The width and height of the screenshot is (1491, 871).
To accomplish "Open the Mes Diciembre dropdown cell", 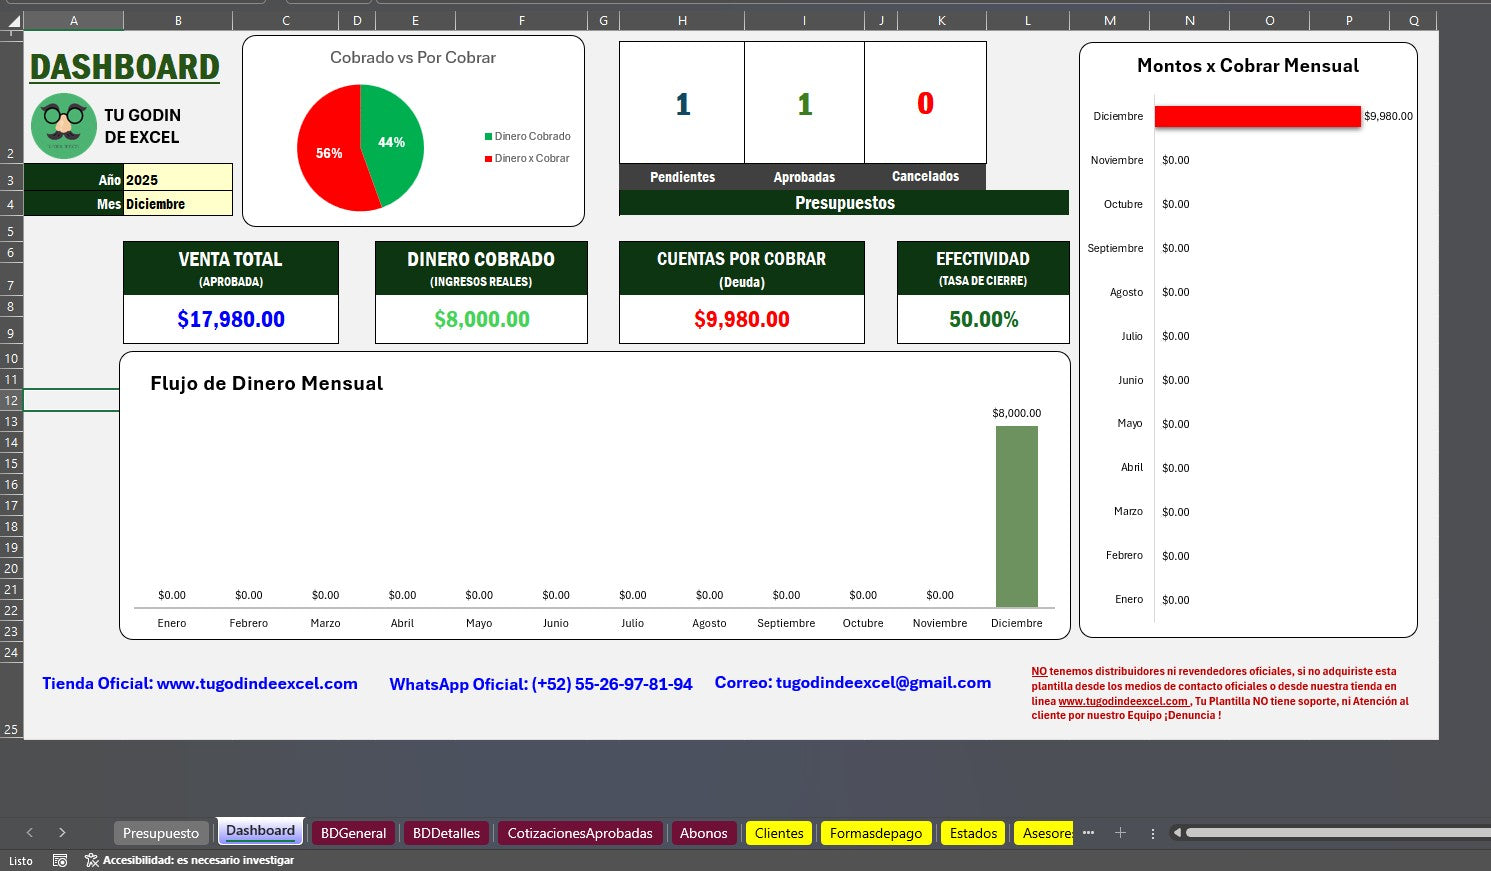I will 178,204.
